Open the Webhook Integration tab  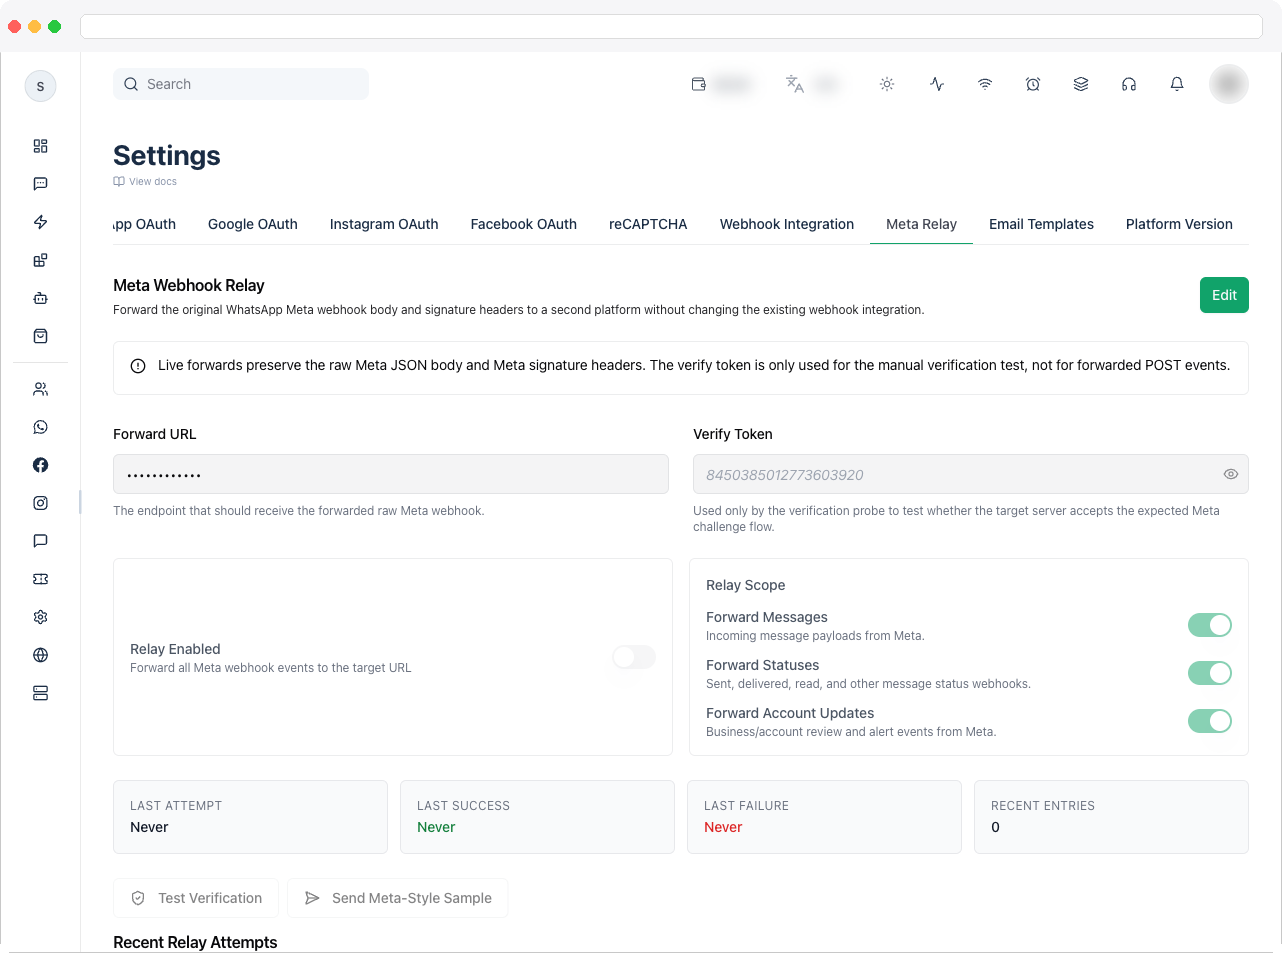[x=787, y=224]
